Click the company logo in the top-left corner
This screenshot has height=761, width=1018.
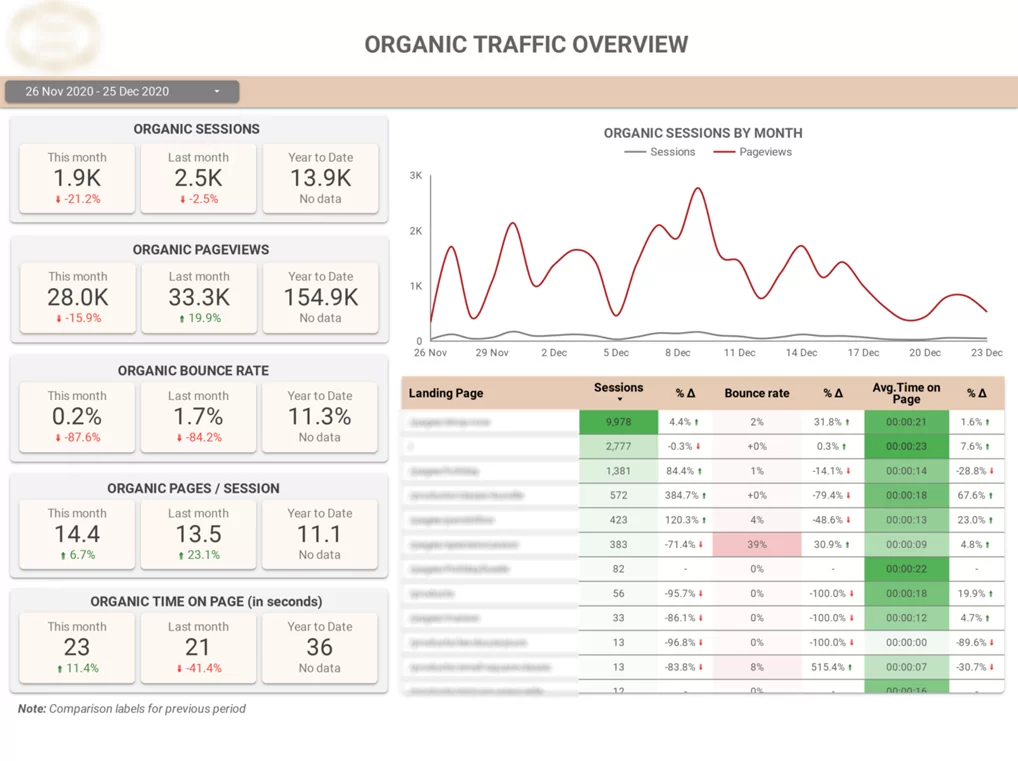[x=54, y=37]
